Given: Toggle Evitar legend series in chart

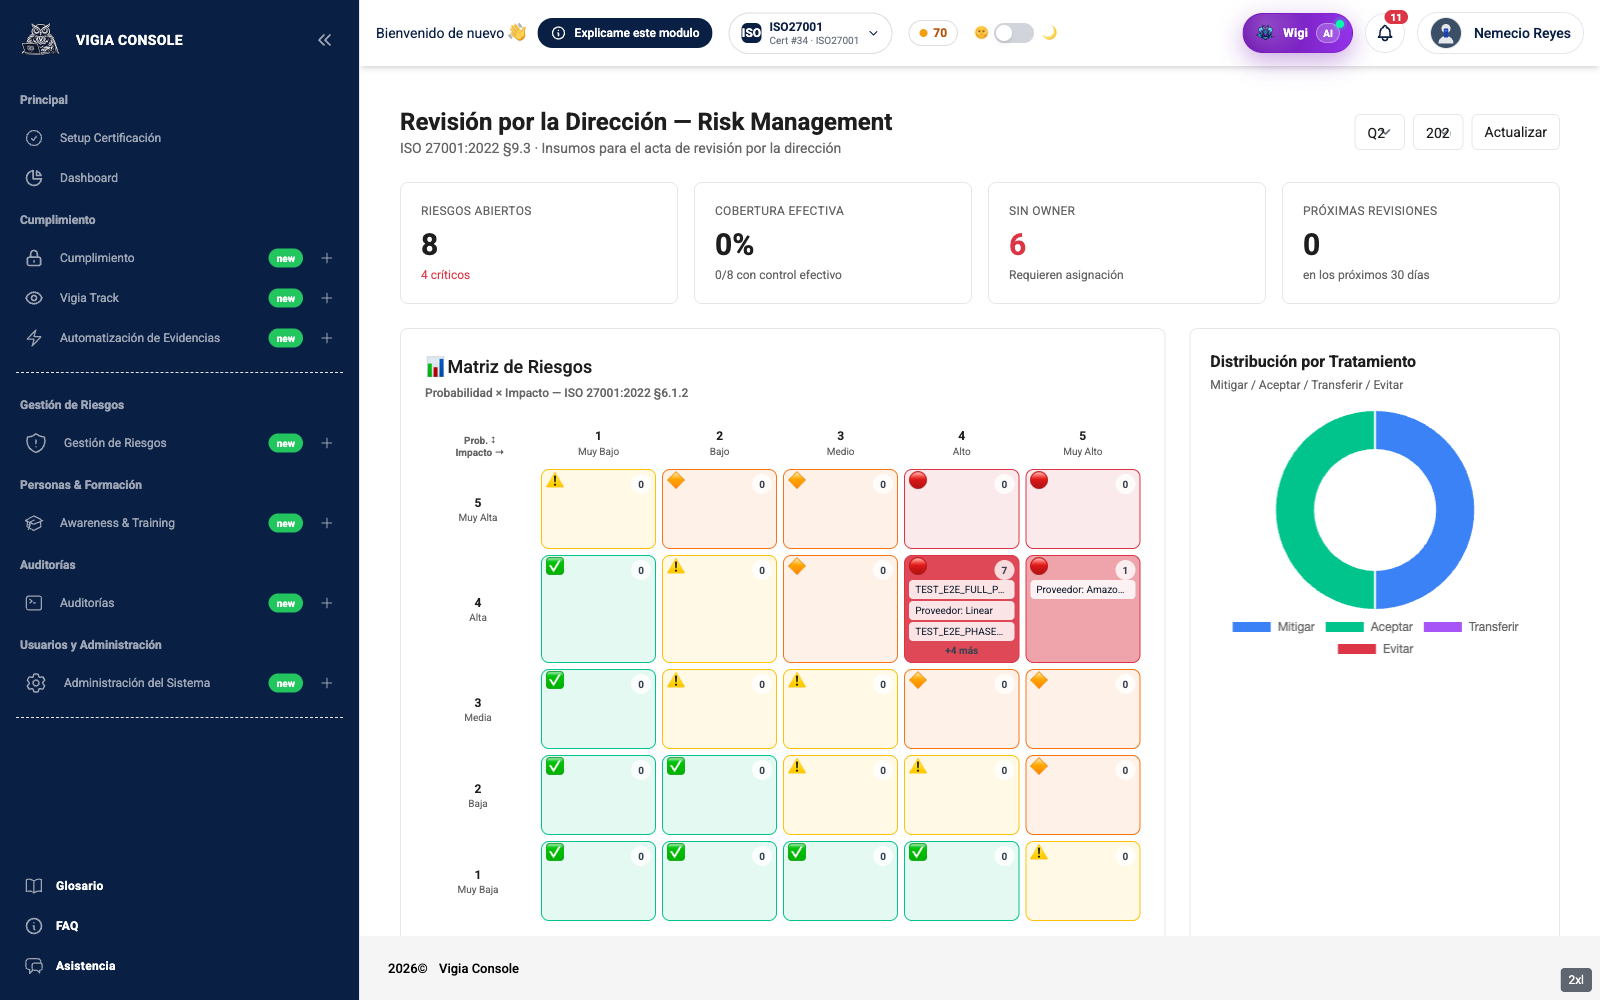Looking at the screenshot, I should [1375, 649].
